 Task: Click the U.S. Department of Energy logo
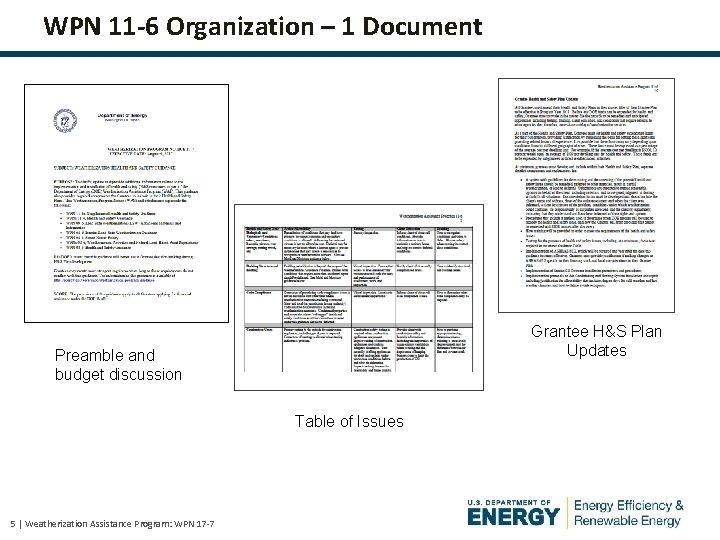[x=513, y=512]
